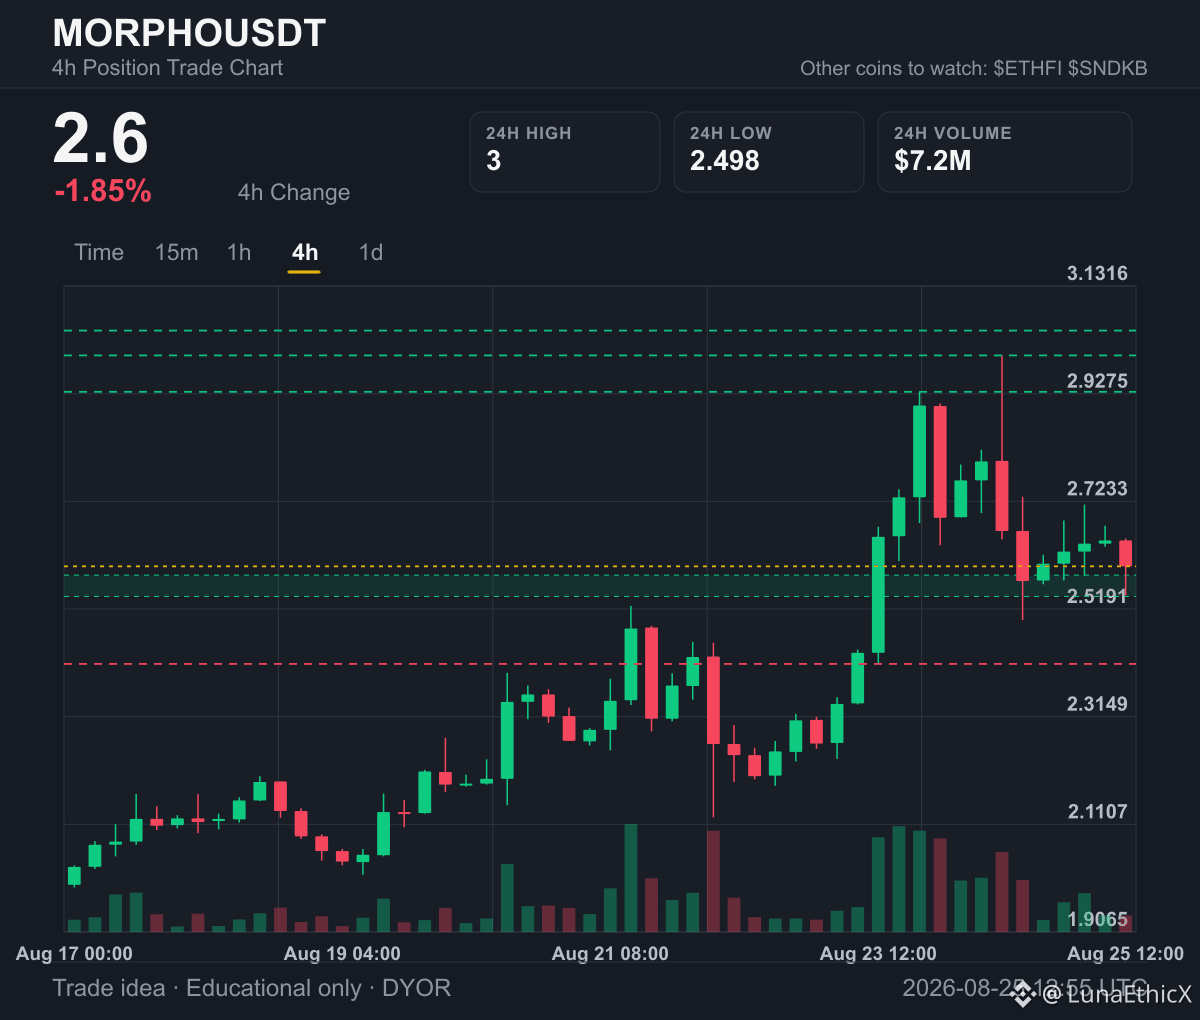Click the yellow dotted current price line
The image size is (1200, 1020).
(600, 567)
